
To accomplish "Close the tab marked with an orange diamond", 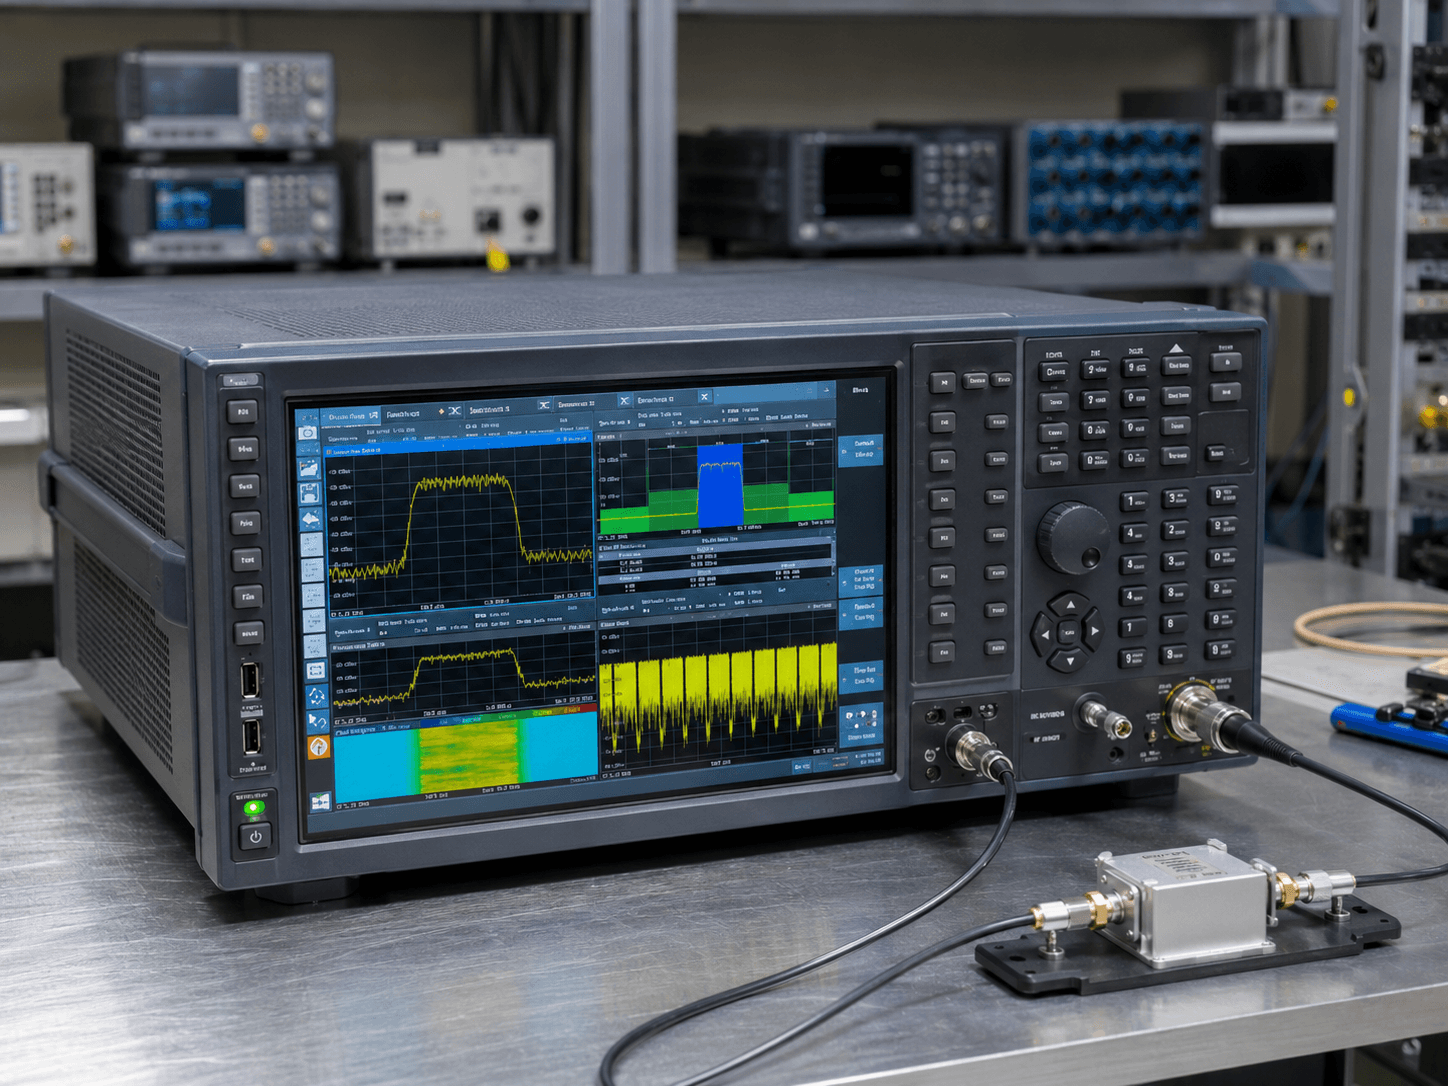I will click(455, 411).
